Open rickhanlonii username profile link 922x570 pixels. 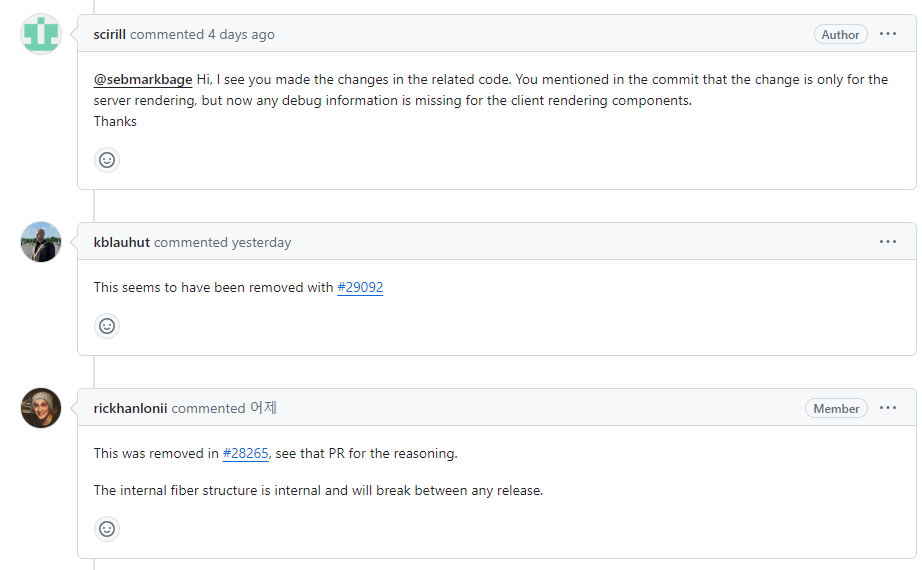131,408
